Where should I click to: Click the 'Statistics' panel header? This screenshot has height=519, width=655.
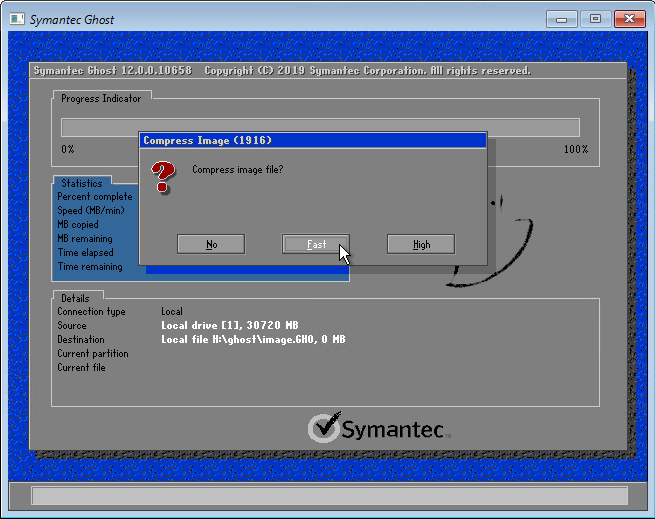(x=82, y=183)
